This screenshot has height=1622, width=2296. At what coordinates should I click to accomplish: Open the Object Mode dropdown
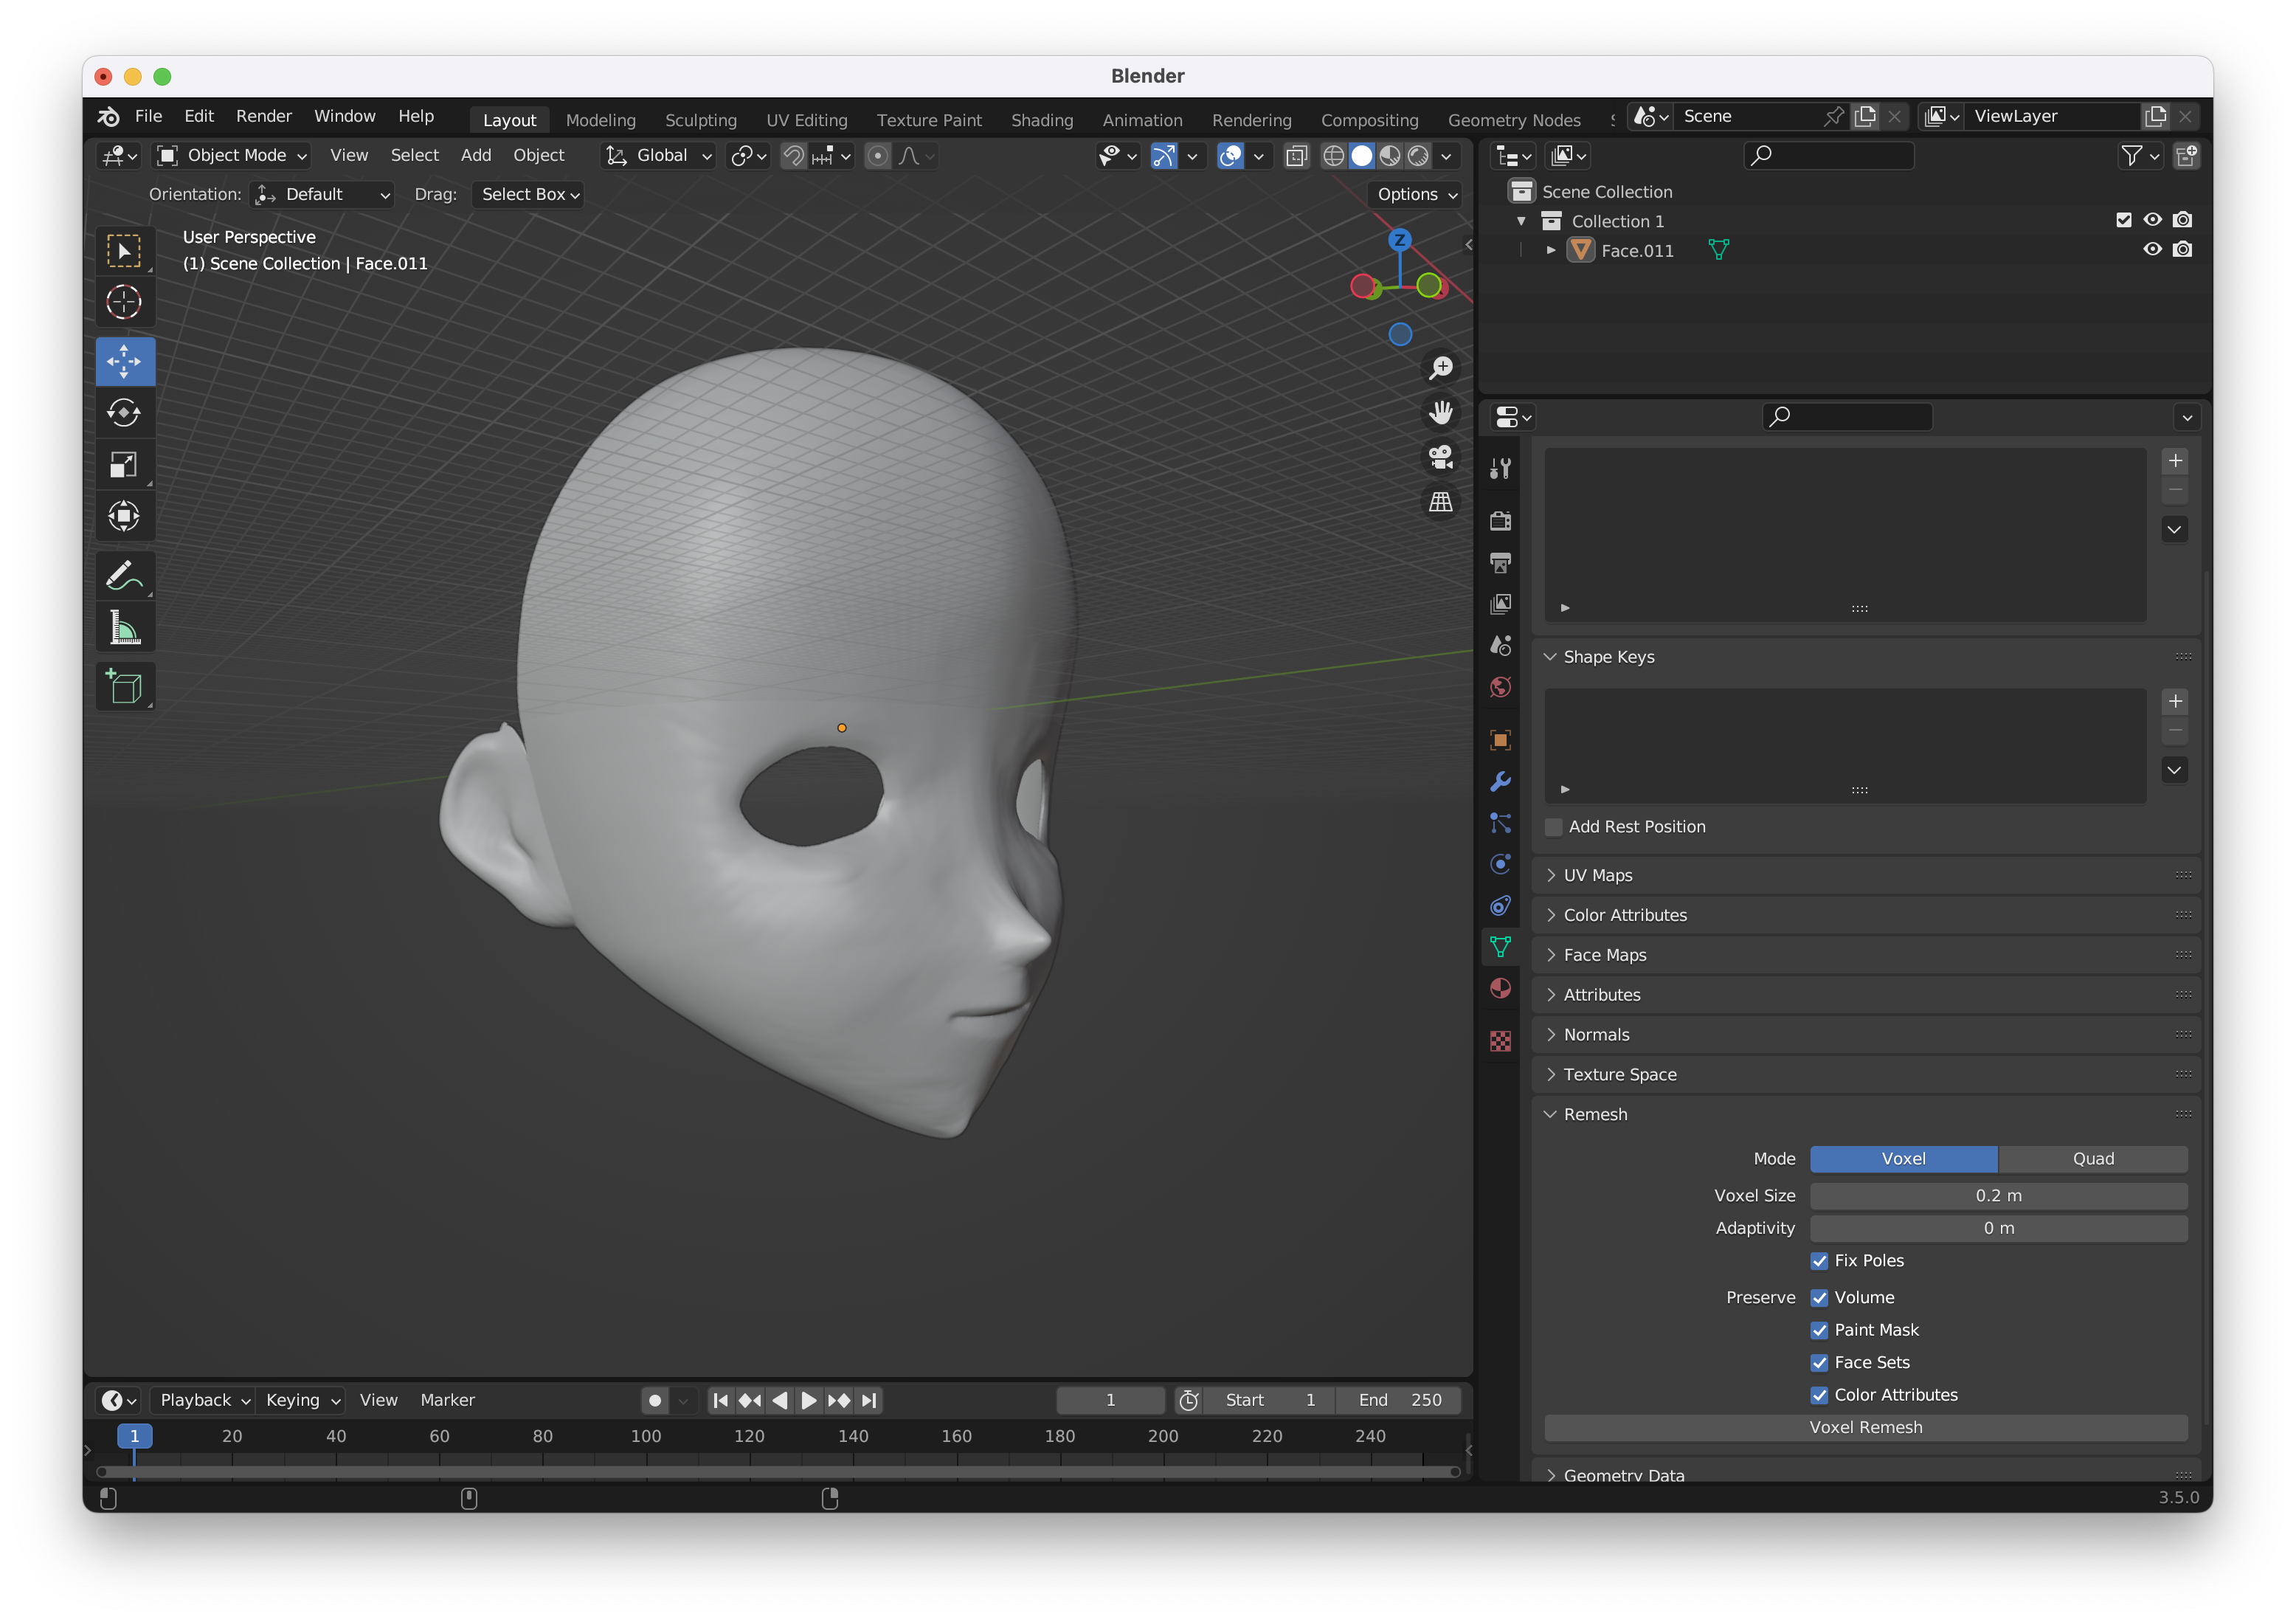point(232,155)
